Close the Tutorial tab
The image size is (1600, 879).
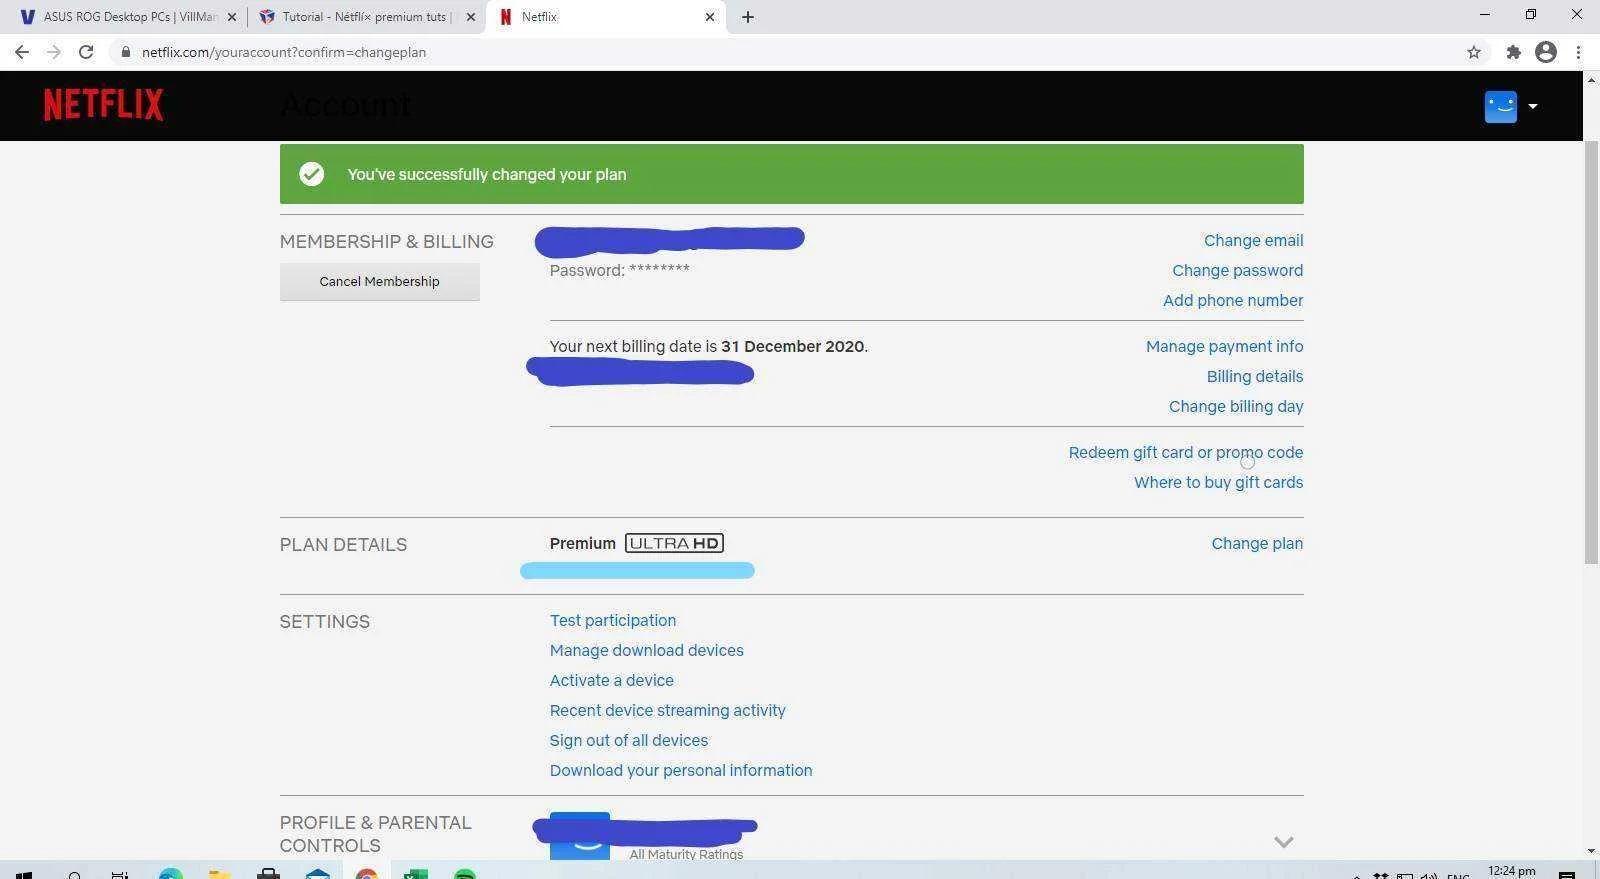pyautogui.click(x=471, y=17)
